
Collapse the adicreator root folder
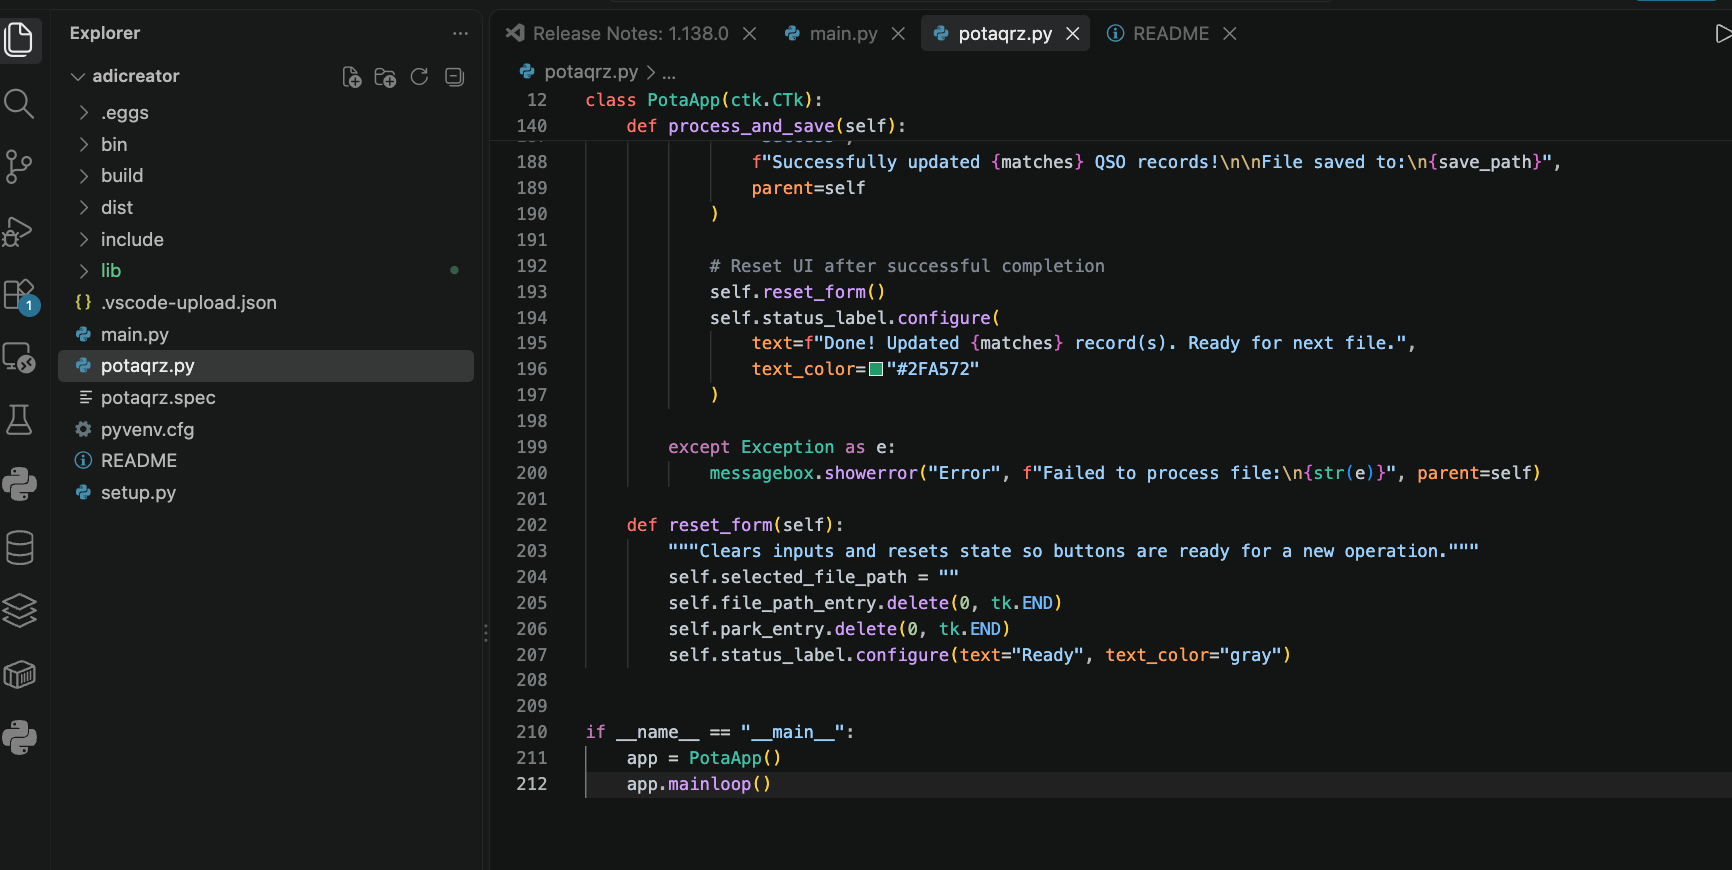(78, 76)
